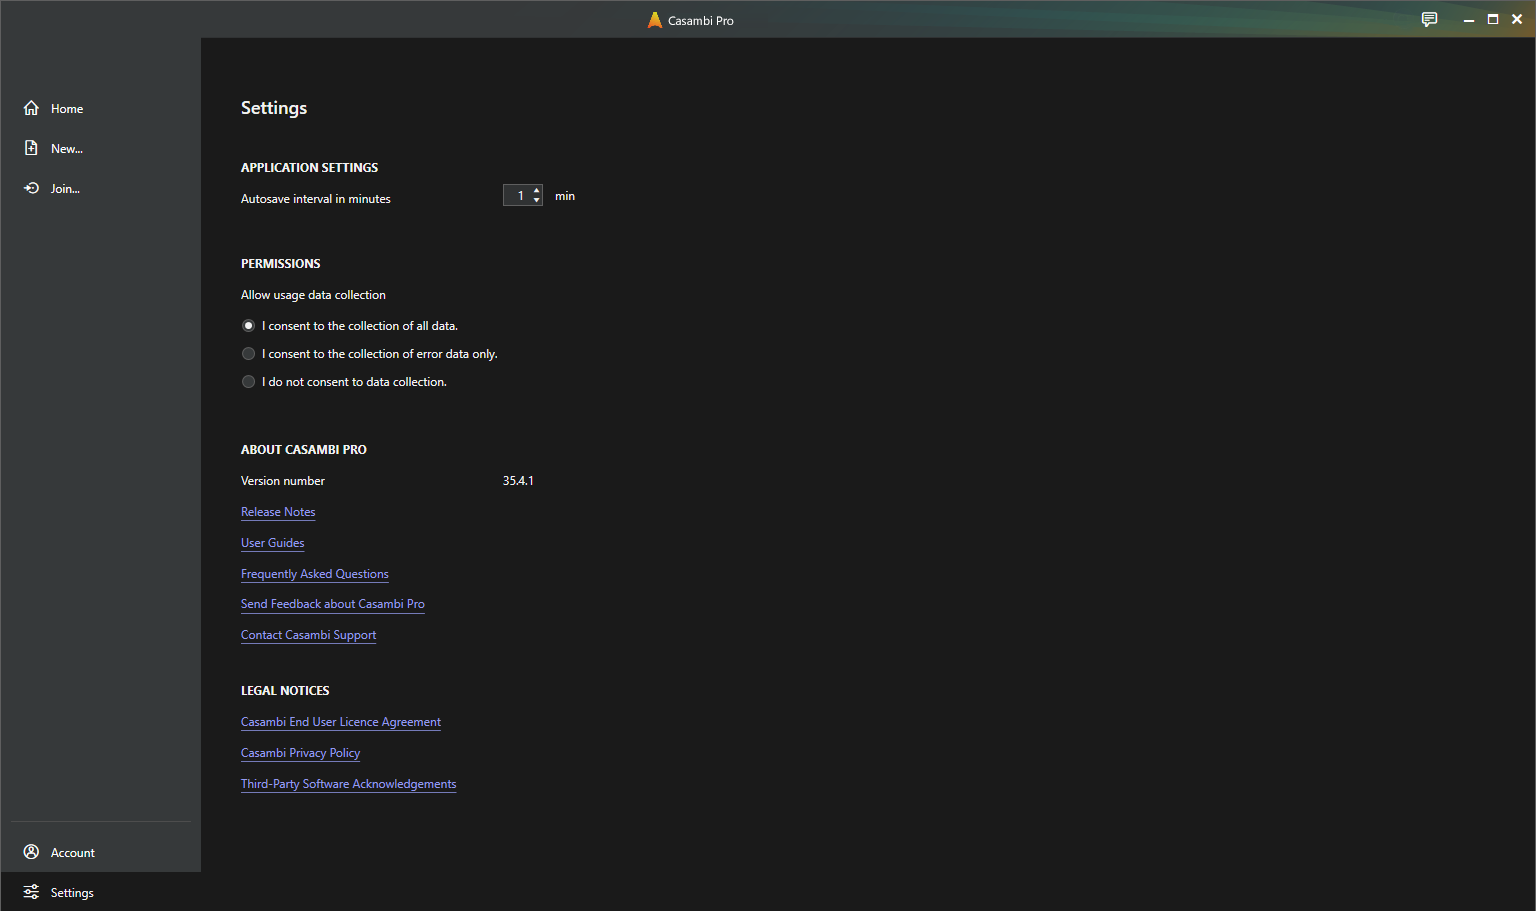Choose do not consent to data collection

[249, 382]
